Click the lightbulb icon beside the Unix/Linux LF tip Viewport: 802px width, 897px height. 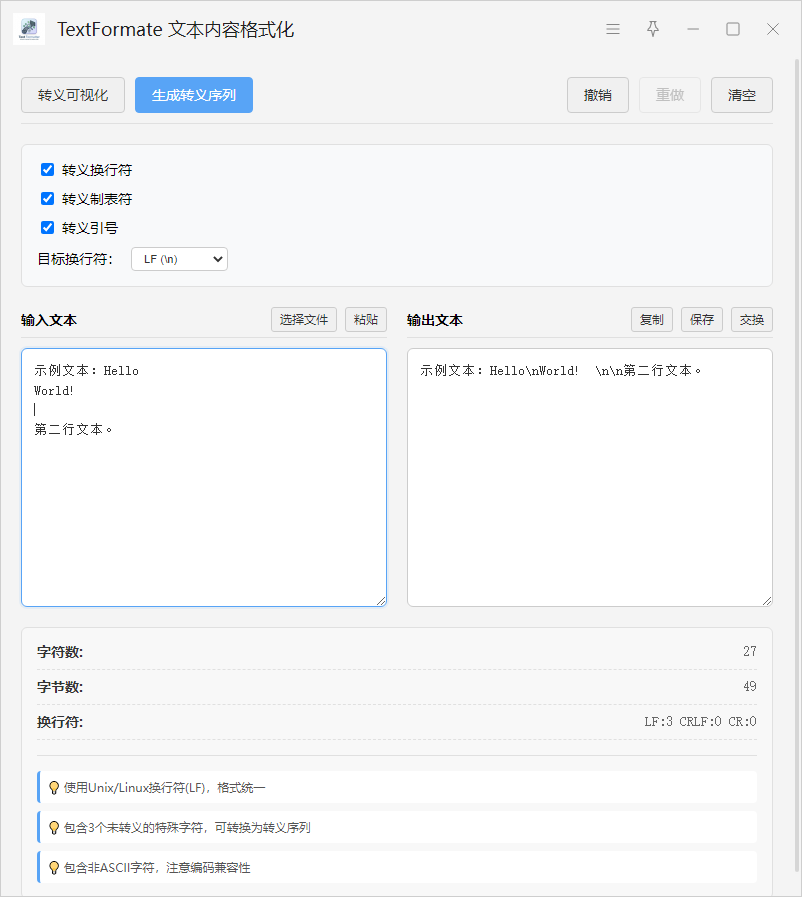[x=54, y=787]
